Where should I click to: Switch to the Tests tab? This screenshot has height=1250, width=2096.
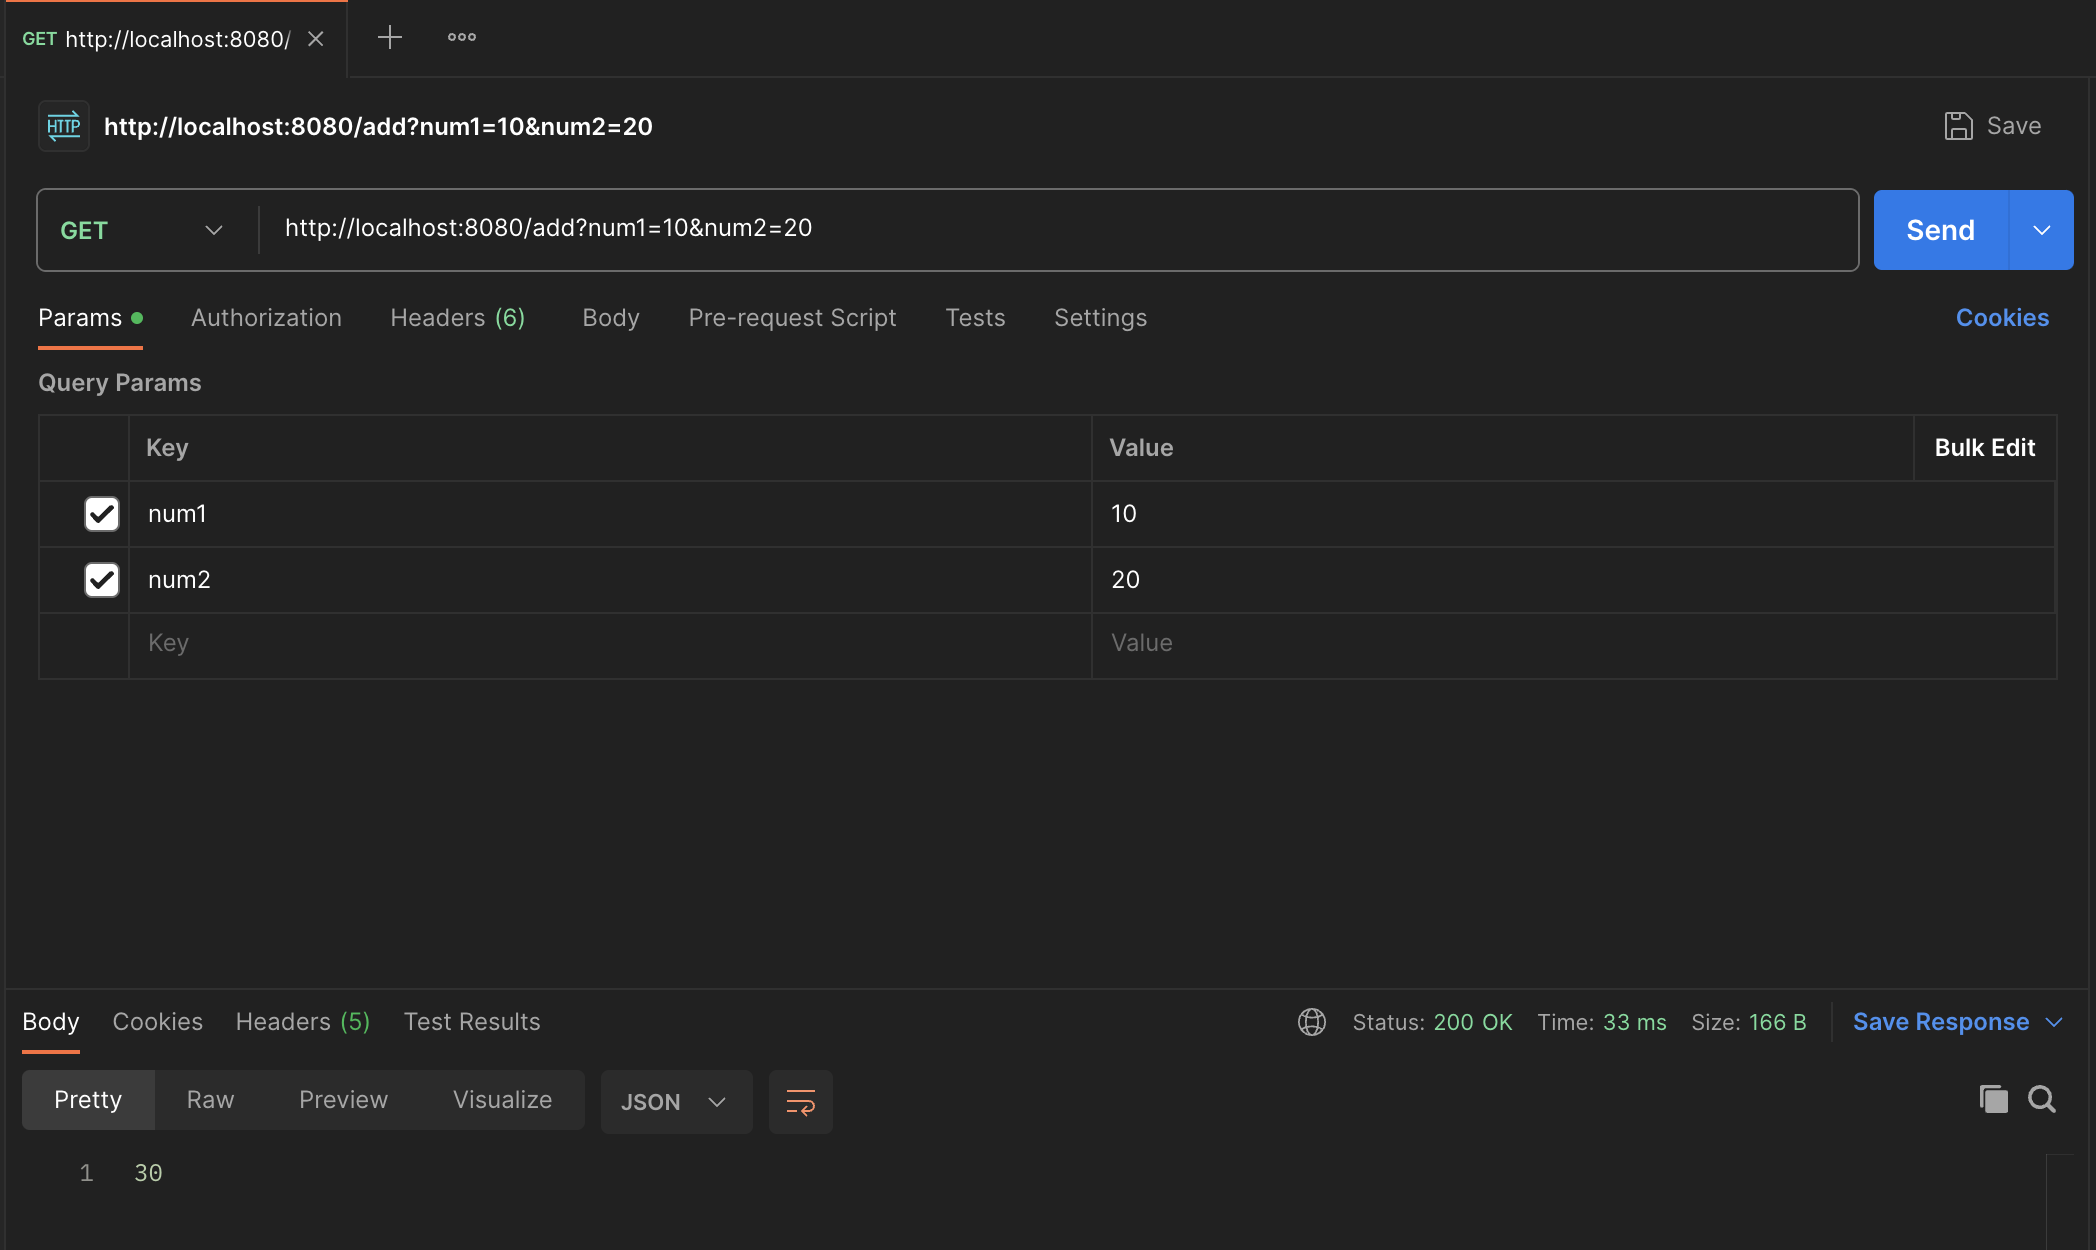[975, 318]
